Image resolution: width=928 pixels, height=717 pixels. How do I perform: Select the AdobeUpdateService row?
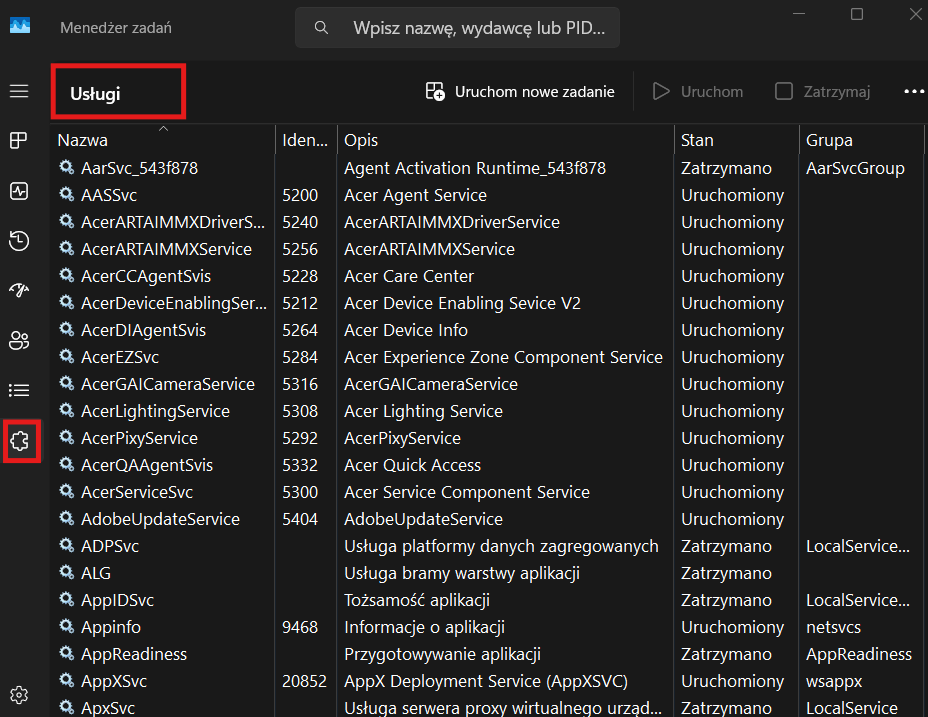(x=160, y=519)
